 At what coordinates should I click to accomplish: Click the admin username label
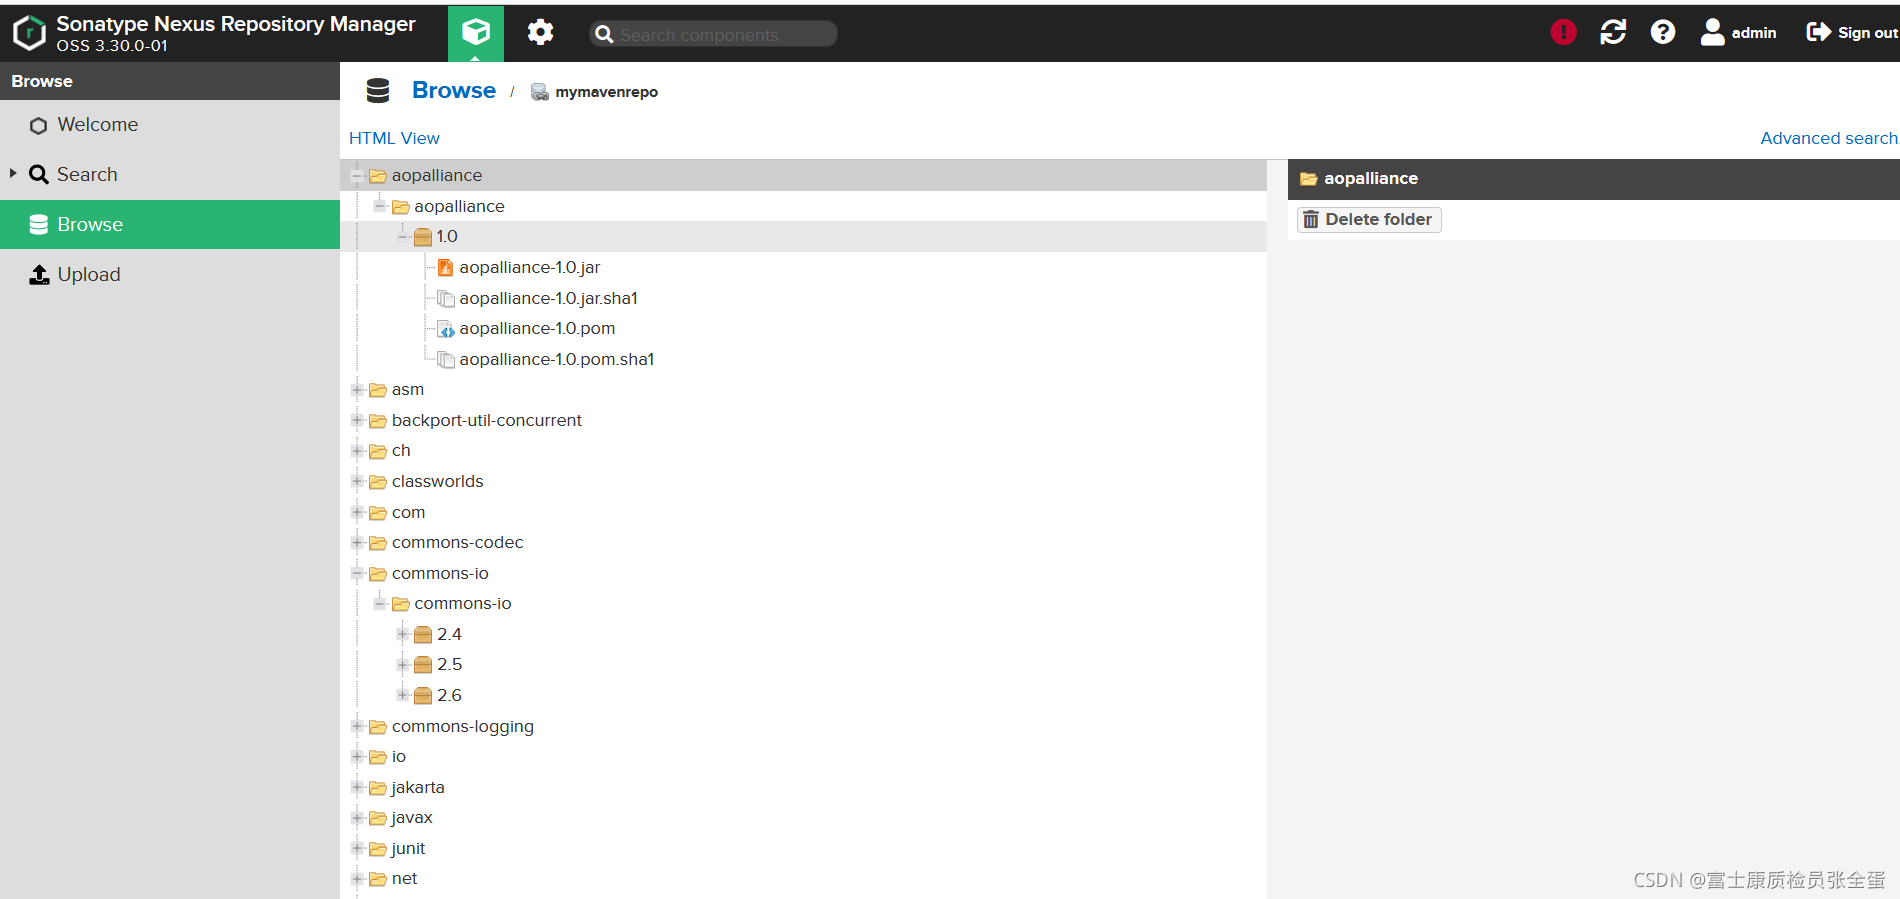coord(1754,33)
